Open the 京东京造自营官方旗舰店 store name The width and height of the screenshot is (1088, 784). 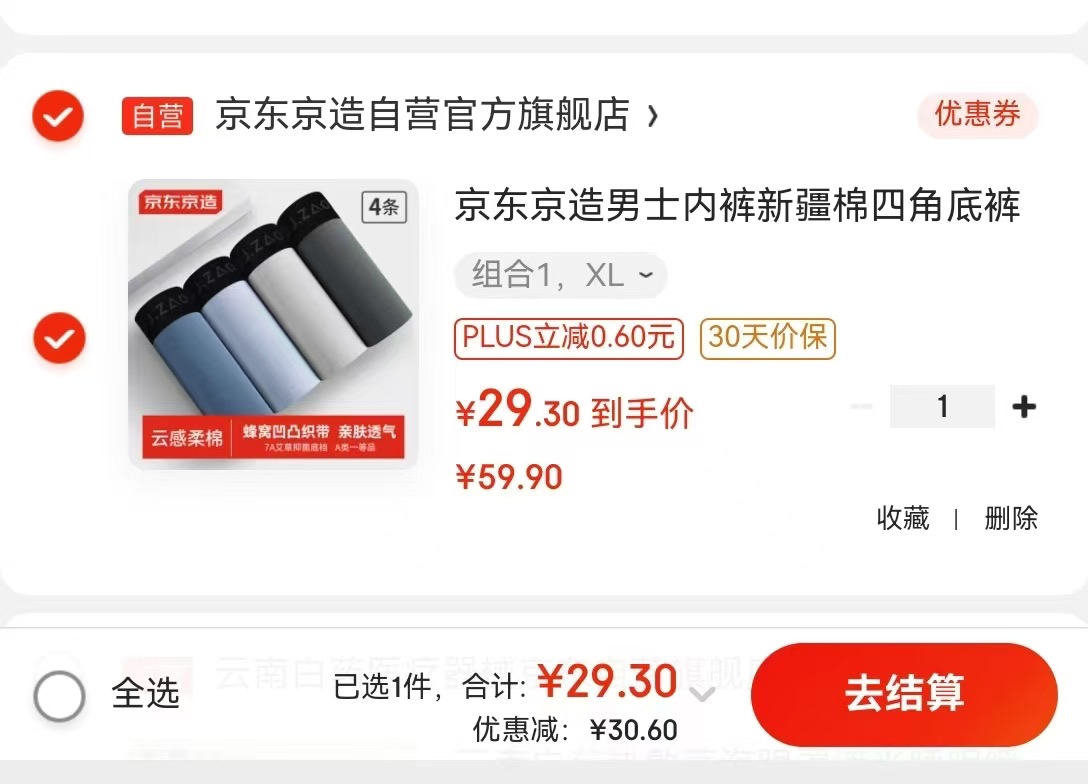pyautogui.click(x=423, y=115)
